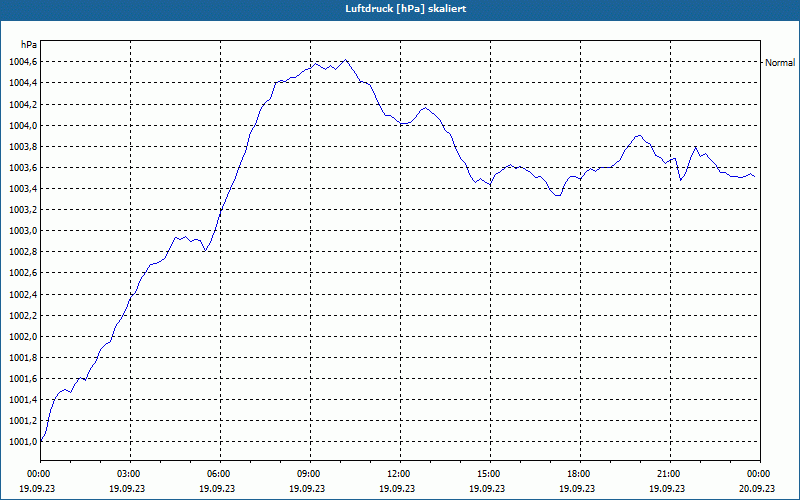Click the 1004,2 y-axis value

tap(22, 105)
